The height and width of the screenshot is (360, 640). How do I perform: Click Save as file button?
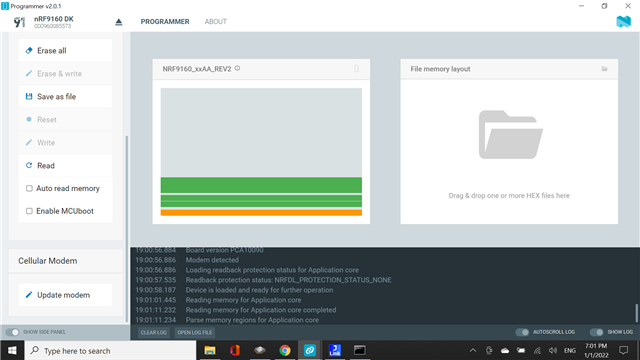point(65,97)
